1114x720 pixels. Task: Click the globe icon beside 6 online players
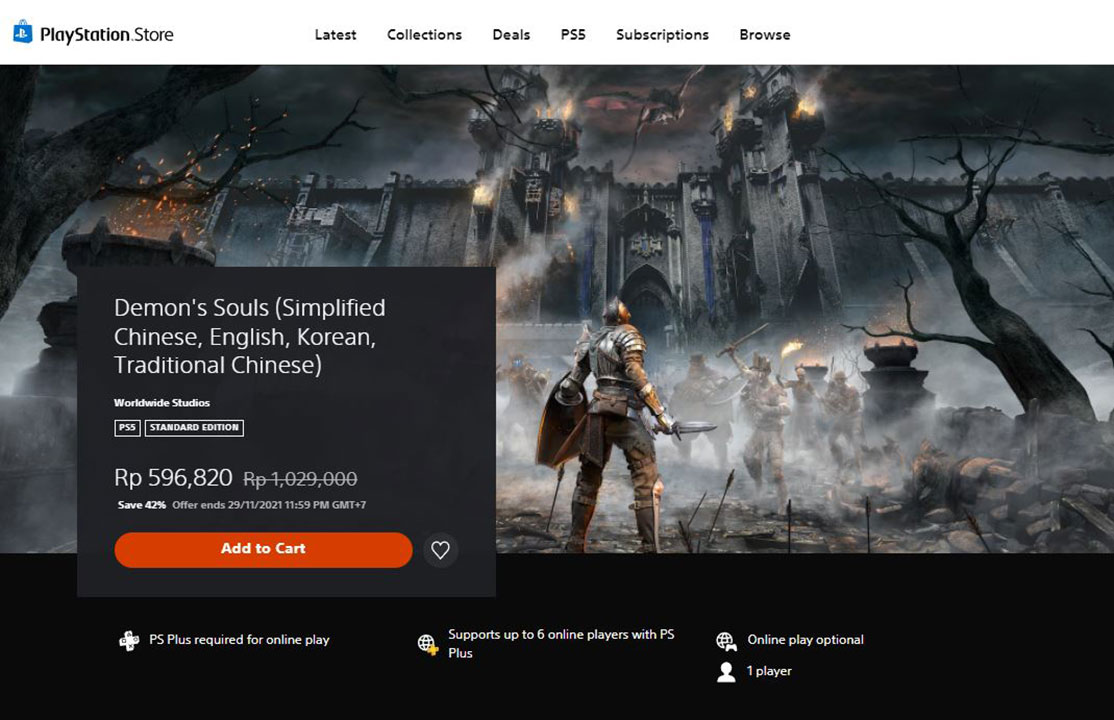(428, 645)
